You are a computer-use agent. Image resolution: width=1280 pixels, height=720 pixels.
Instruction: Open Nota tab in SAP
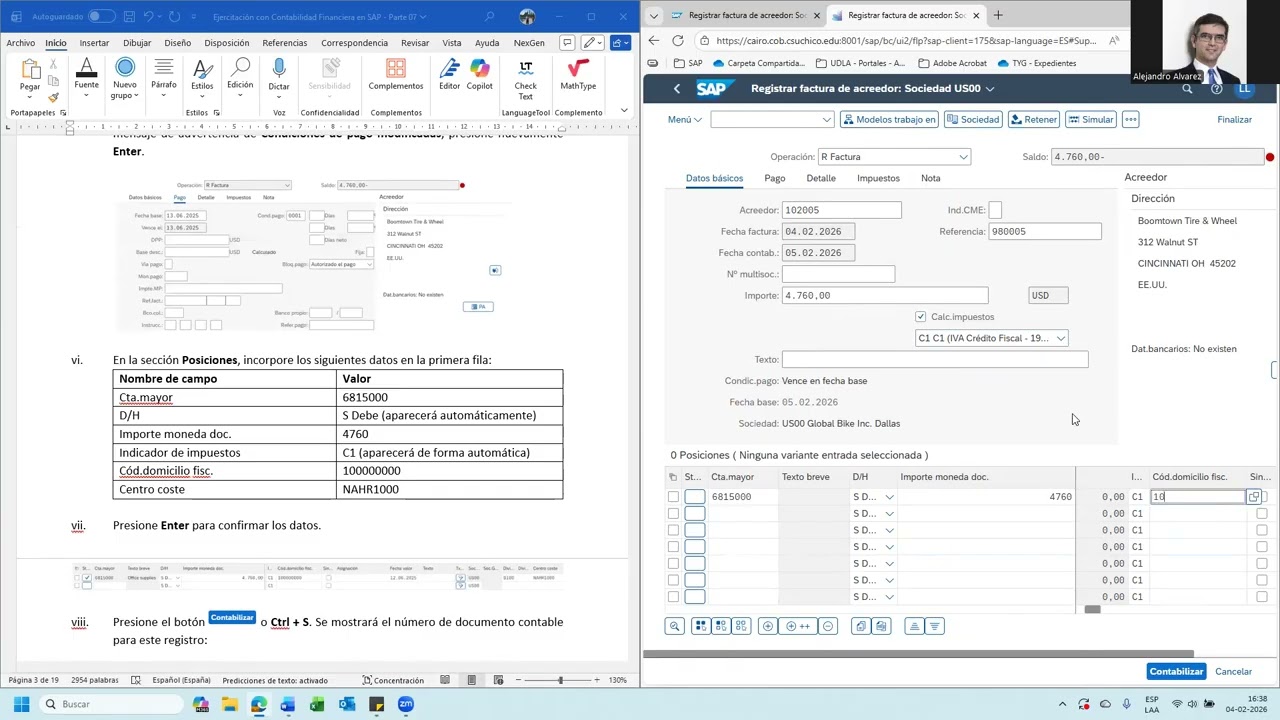(x=931, y=178)
